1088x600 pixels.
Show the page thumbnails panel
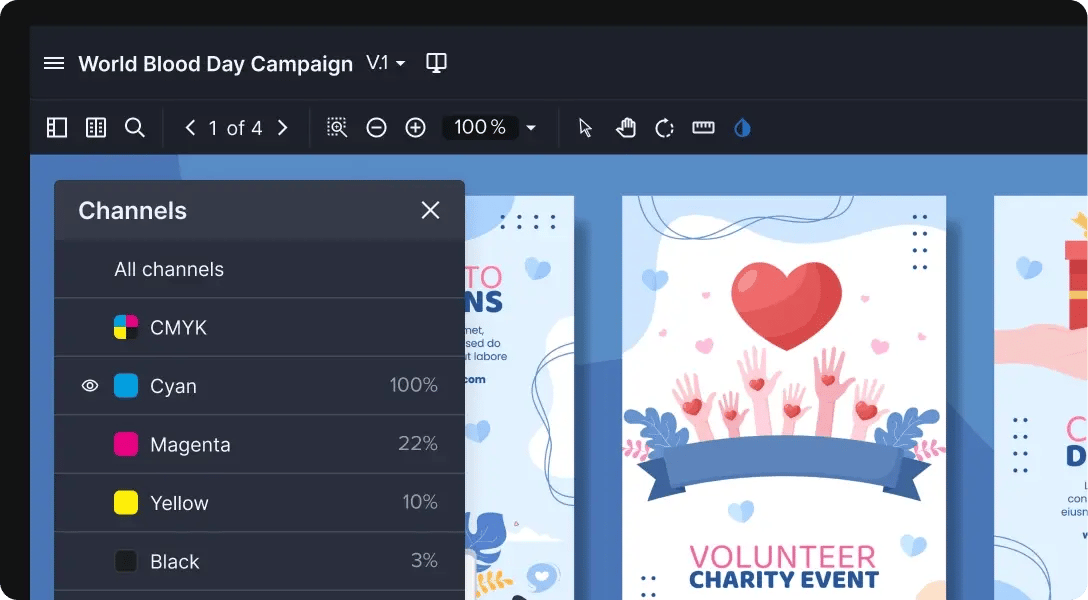[x=95, y=127]
